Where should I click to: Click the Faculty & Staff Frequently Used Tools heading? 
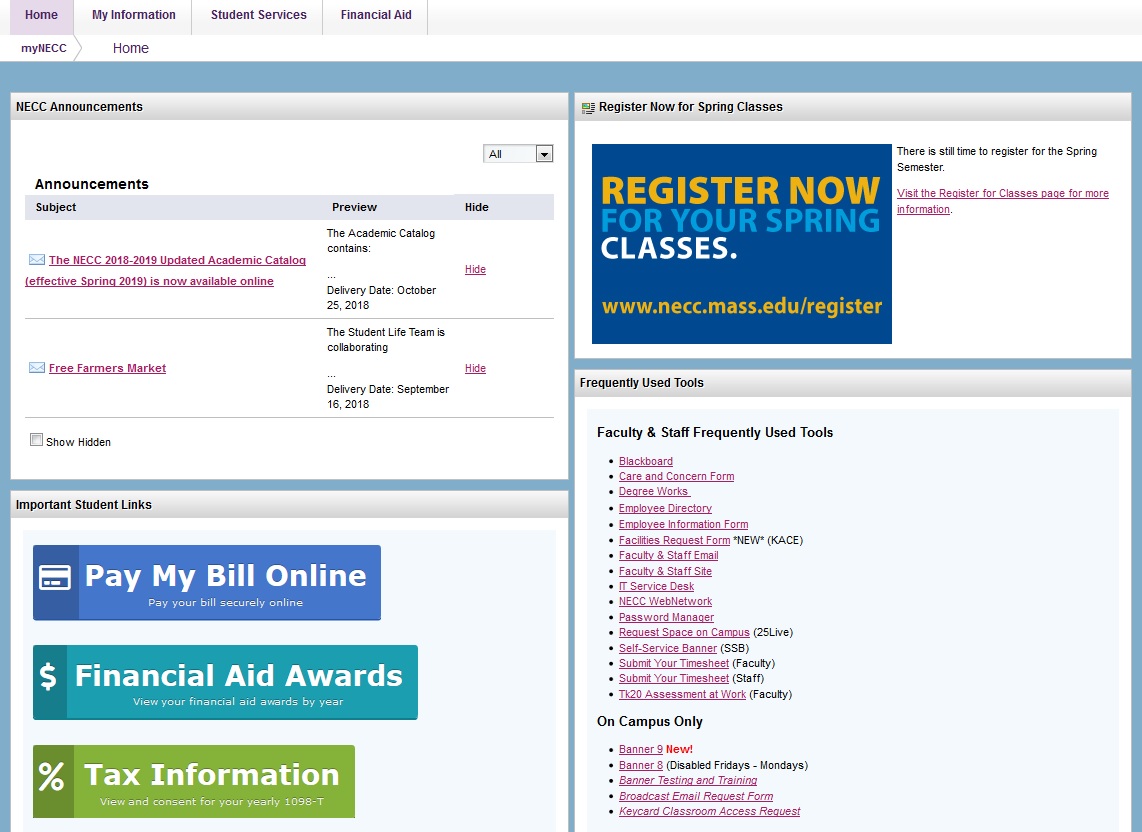pyautogui.click(x=714, y=433)
